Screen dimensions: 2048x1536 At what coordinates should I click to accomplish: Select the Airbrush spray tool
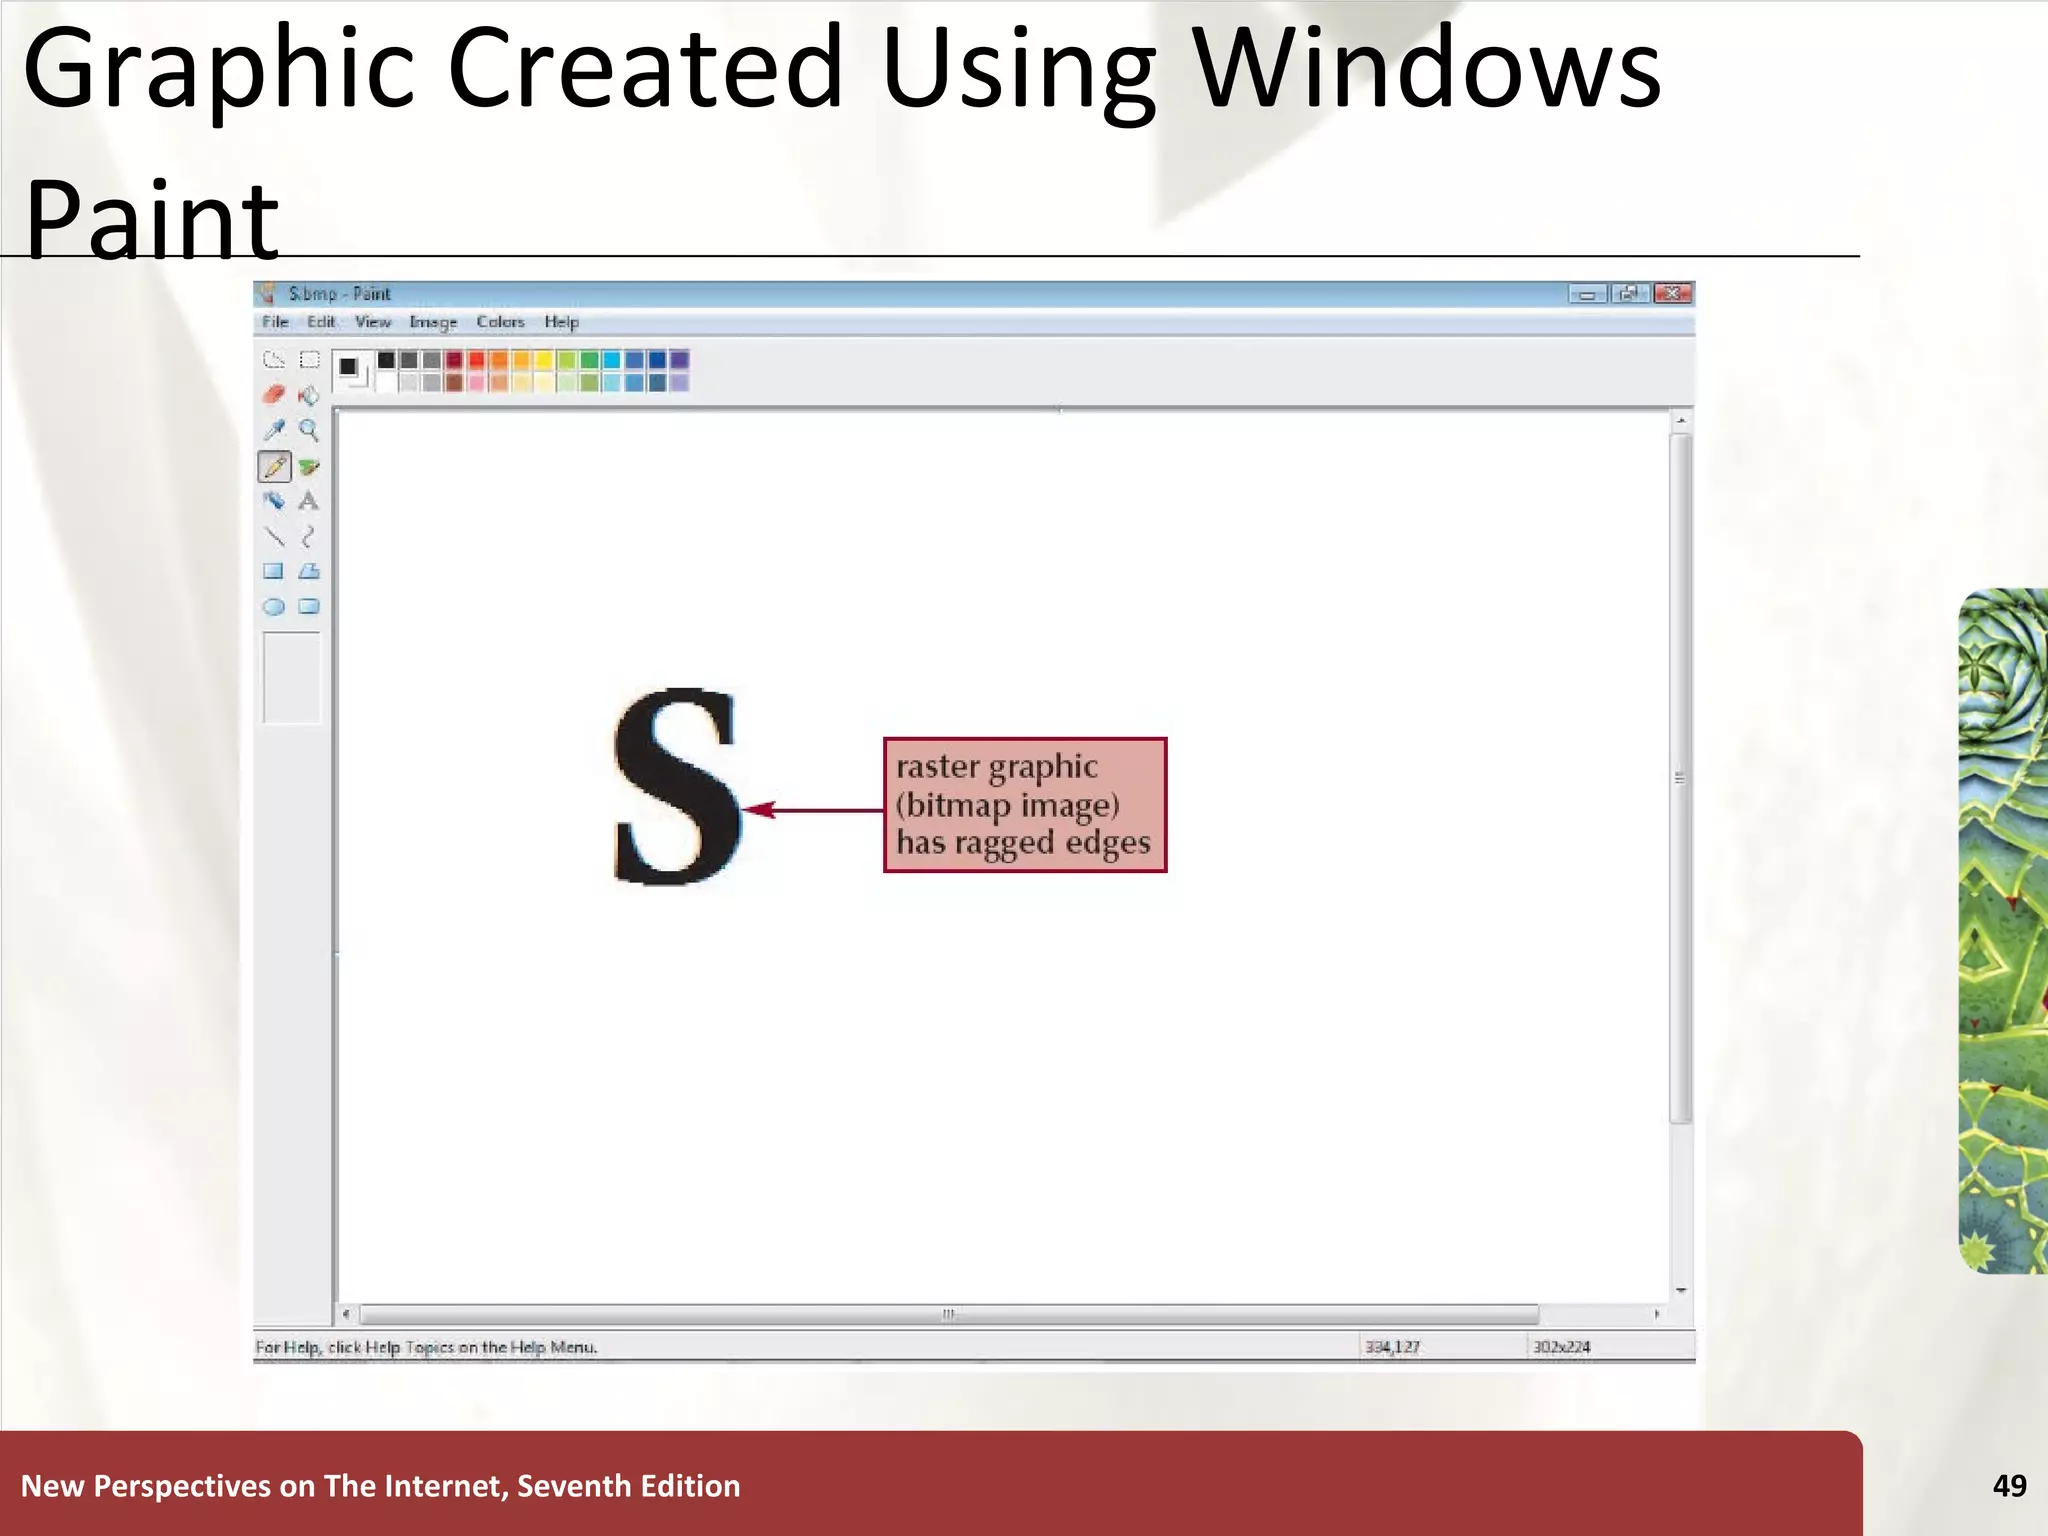click(x=274, y=501)
